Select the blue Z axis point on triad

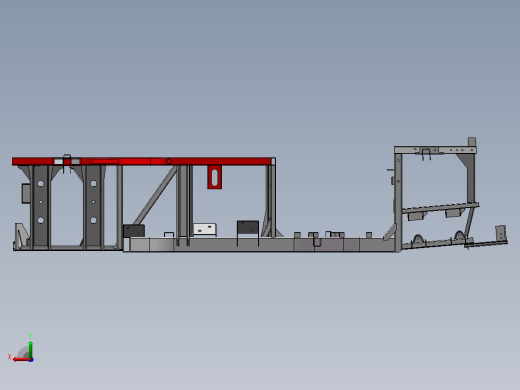click(31, 360)
